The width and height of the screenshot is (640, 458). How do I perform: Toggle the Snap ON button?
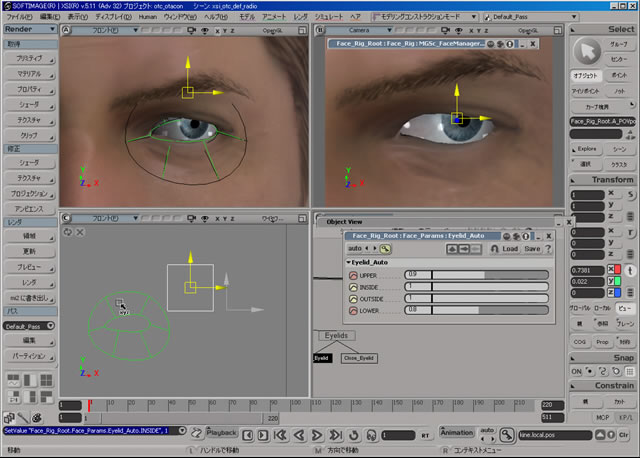[576, 369]
